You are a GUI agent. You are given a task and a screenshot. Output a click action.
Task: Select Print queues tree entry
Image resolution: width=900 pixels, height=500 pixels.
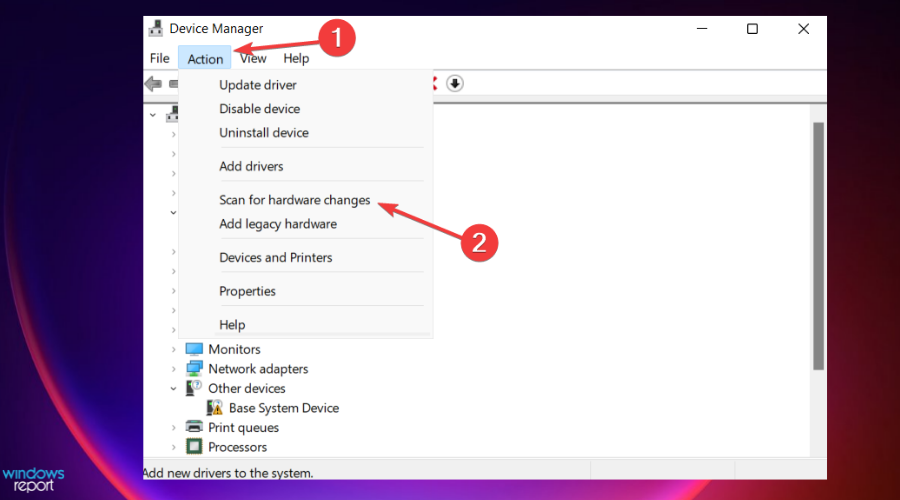(x=243, y=428)
